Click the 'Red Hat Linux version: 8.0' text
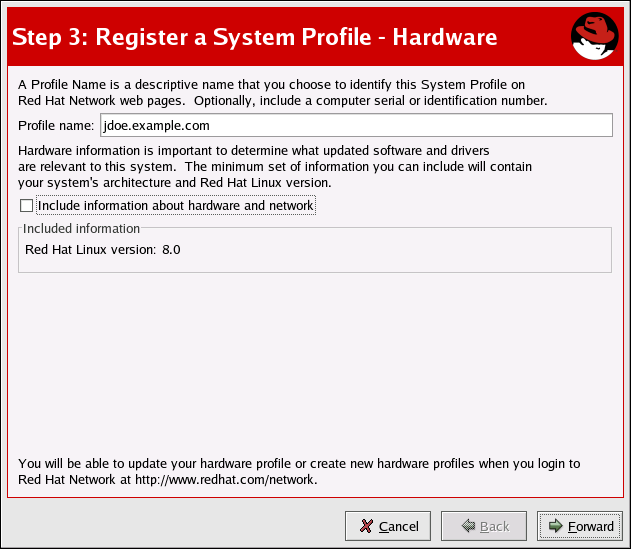Screen dimensions: 631x549 click(x=103, y=250)
